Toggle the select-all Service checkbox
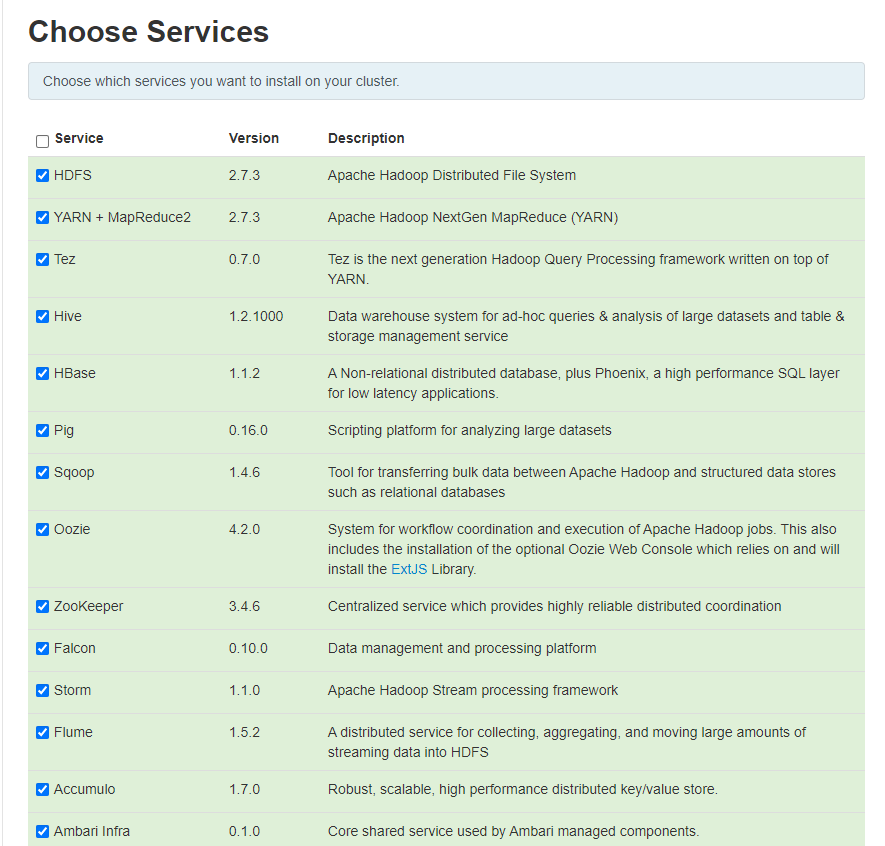 click(42, 141)
